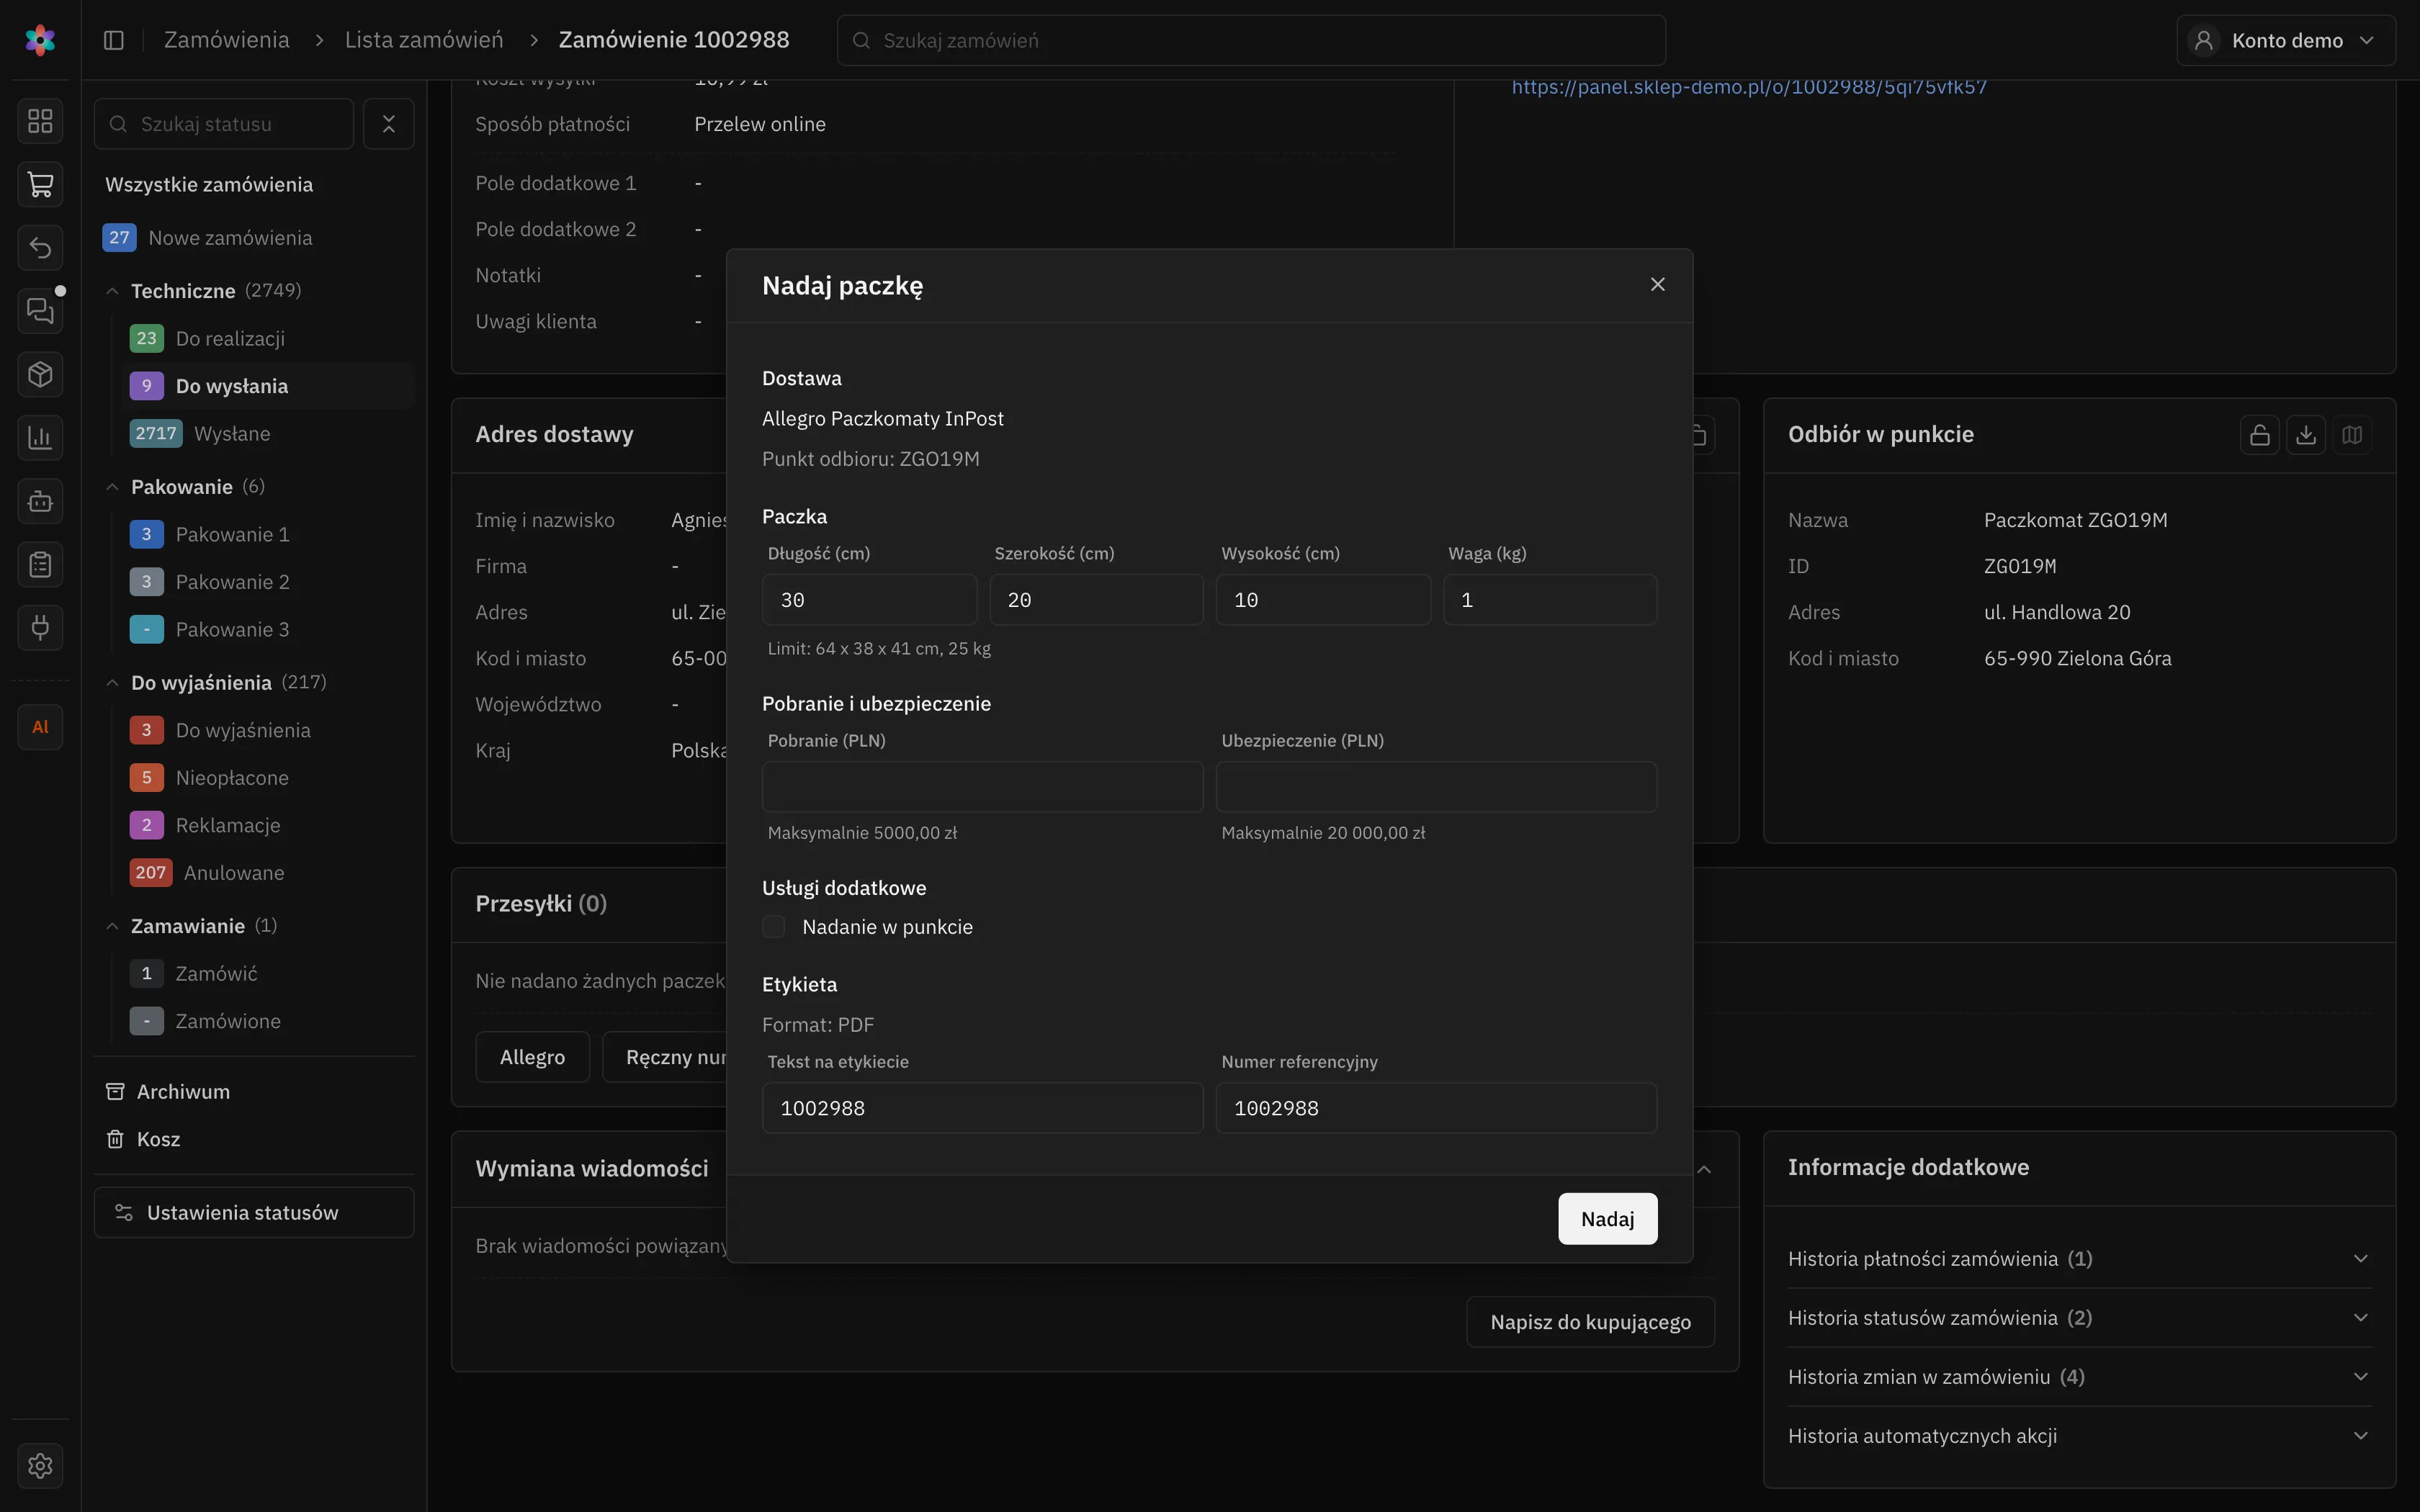2420x1512 pixels.
Task: Open Ustawienia statusów settings
Action: 254,1213
